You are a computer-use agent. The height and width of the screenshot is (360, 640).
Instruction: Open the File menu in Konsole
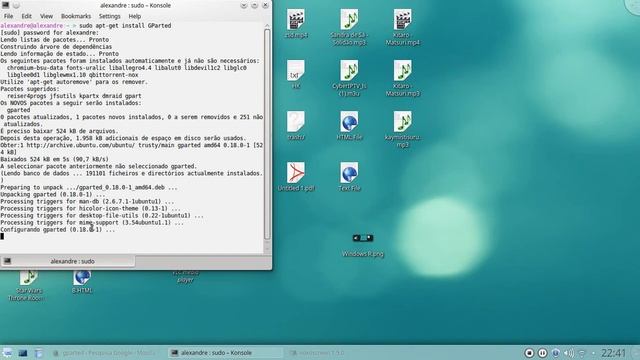tap(9, 16)
